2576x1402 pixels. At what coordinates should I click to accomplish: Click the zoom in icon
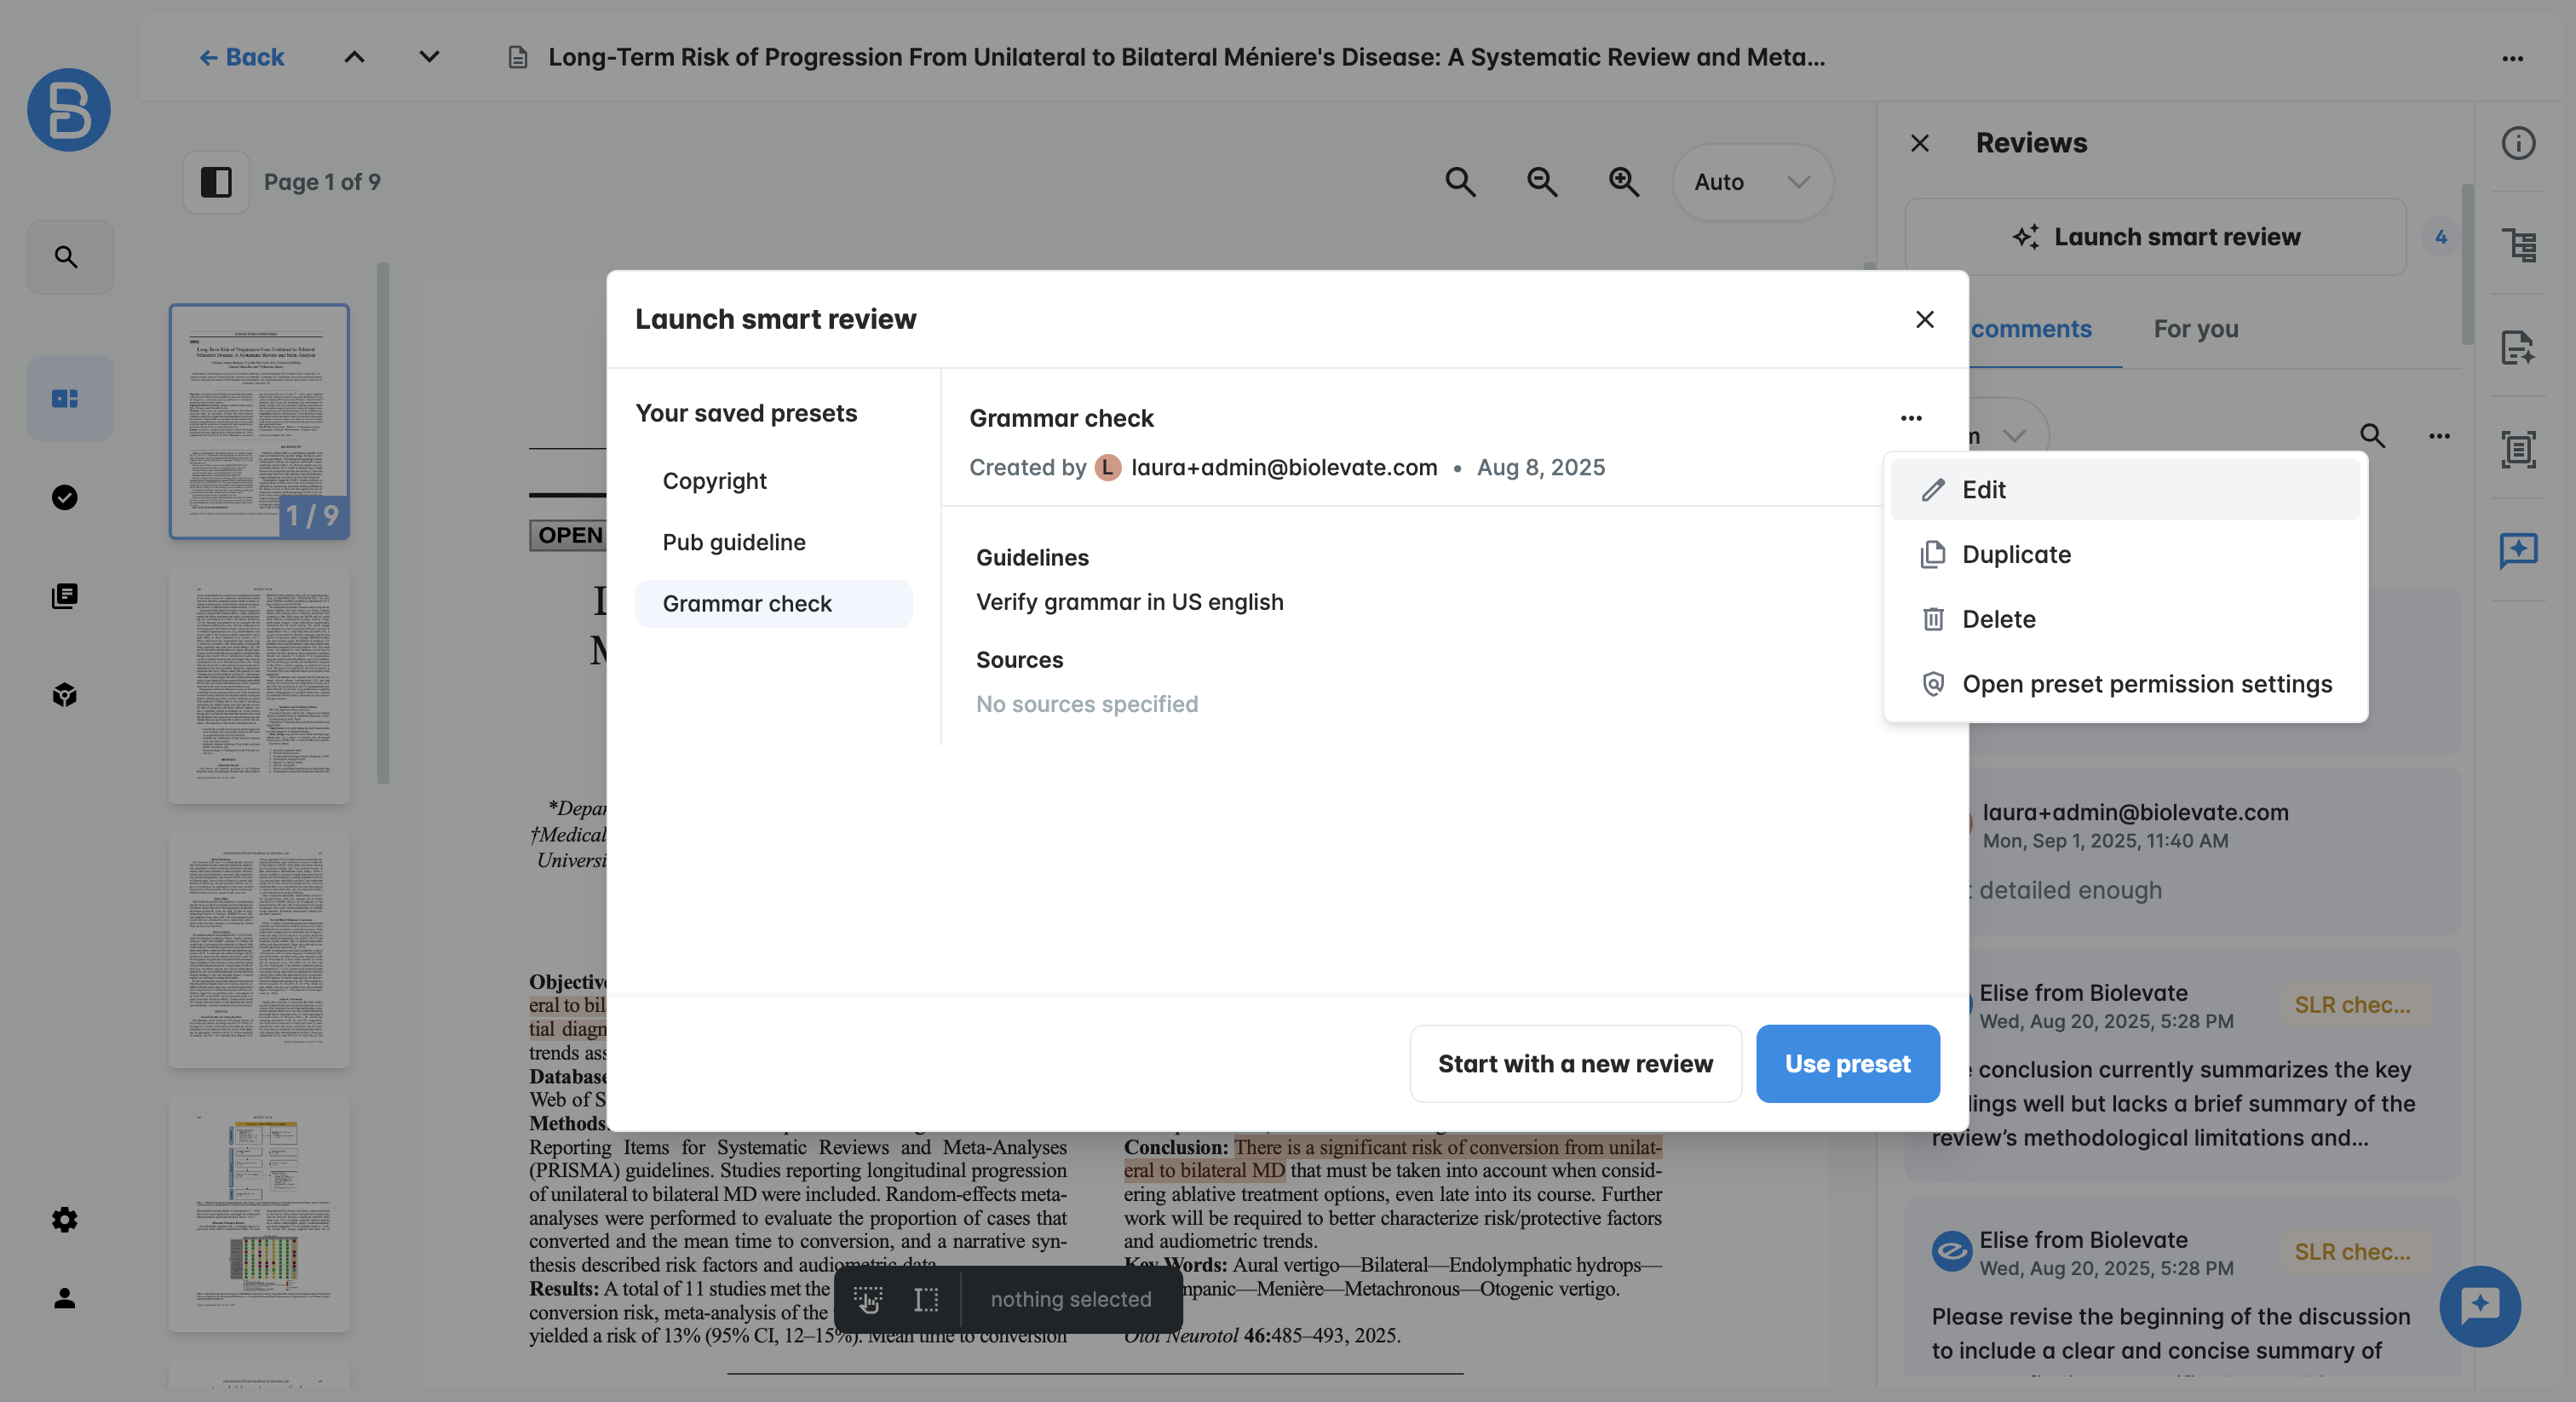click(1623, 182)
